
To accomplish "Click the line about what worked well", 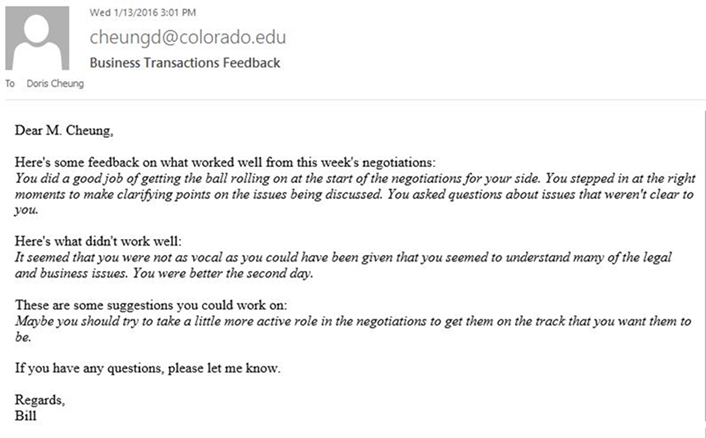I will coord(225,162).
